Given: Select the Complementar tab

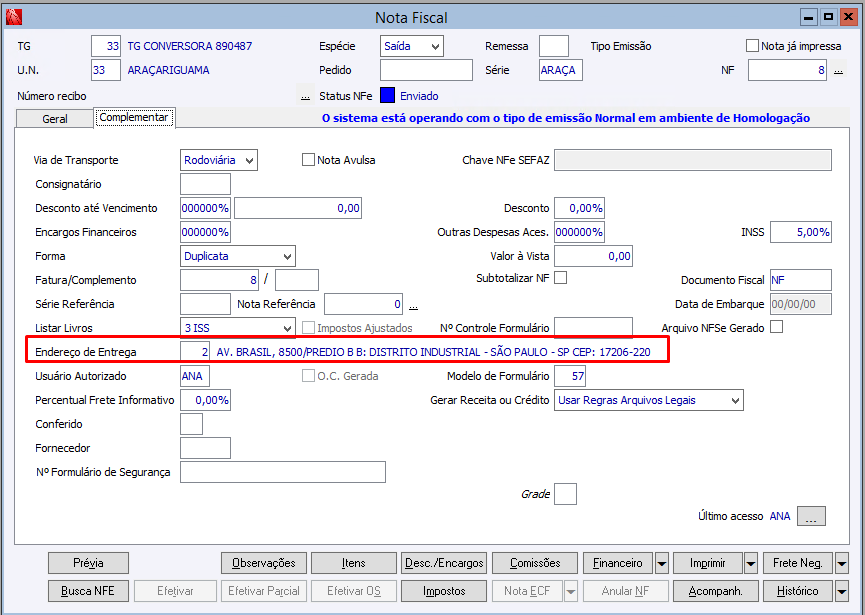Looking at the screenshot, I should [134, 117].
